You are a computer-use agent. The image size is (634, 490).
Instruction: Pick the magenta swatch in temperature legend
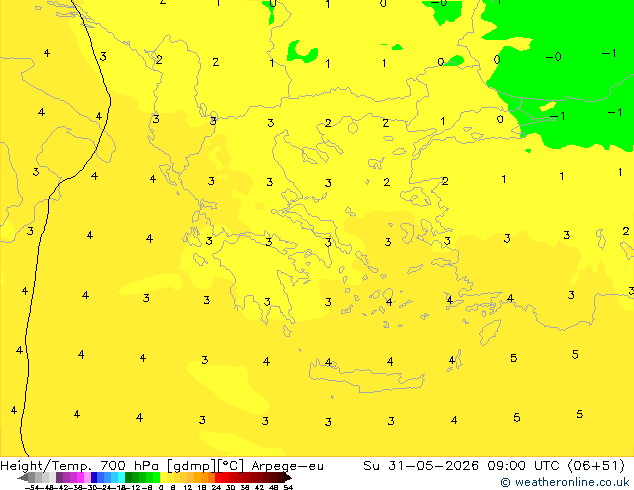80,477
